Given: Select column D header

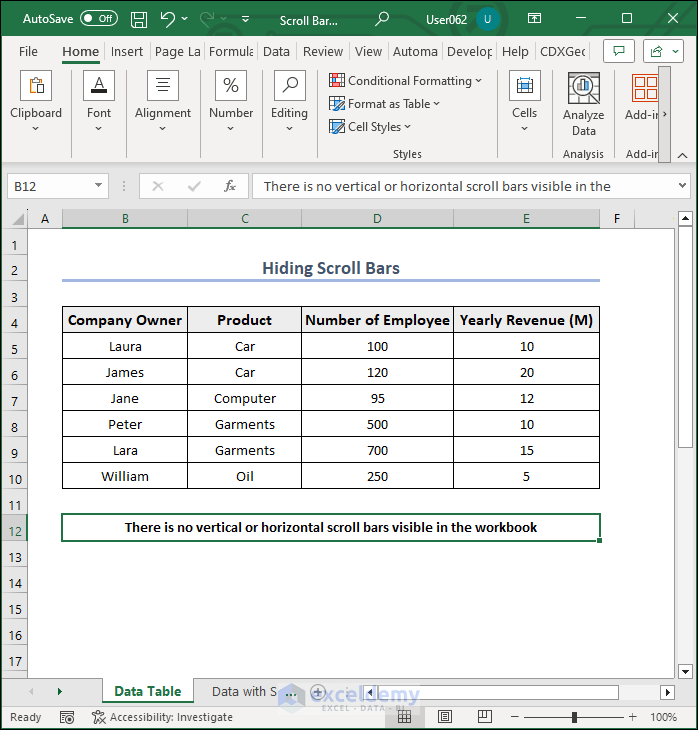Looking at the screenshot, I should [377, 218].
